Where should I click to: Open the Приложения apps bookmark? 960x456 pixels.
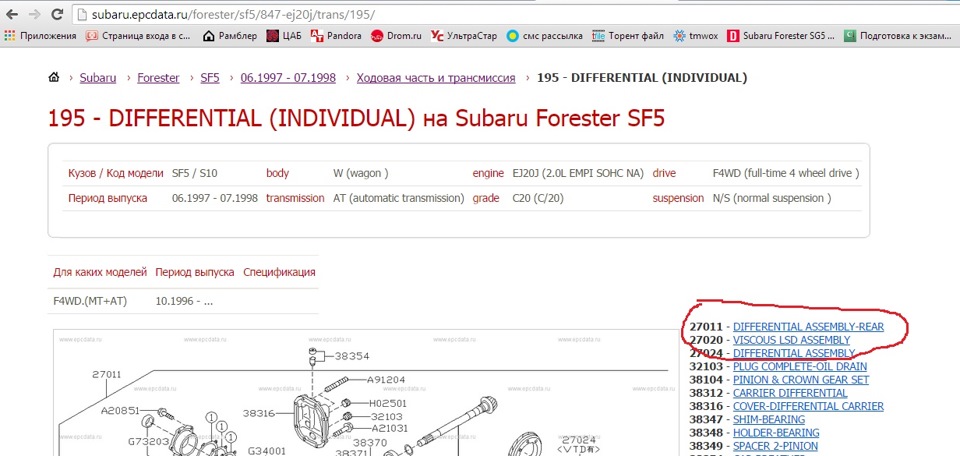[40, 36]
